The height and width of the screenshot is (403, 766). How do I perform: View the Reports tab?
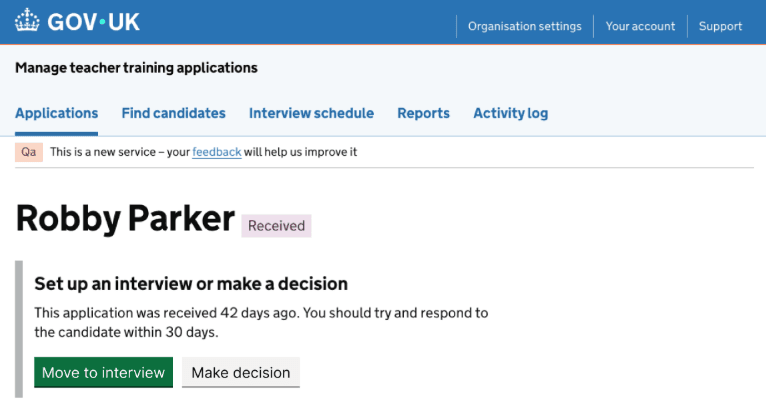point(424,113)
